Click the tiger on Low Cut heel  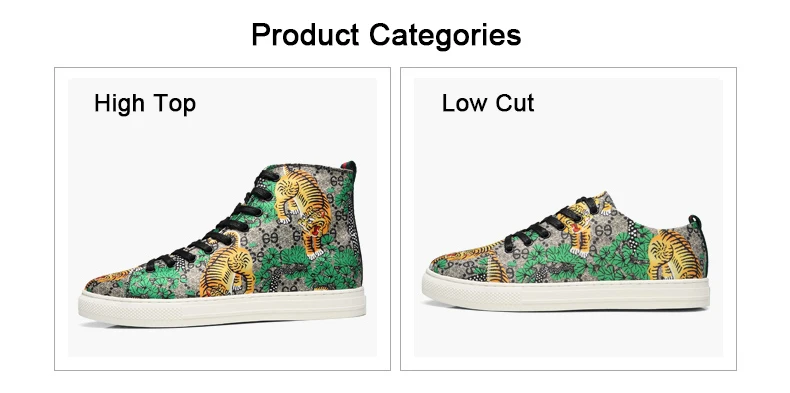(x=674, y=254)
